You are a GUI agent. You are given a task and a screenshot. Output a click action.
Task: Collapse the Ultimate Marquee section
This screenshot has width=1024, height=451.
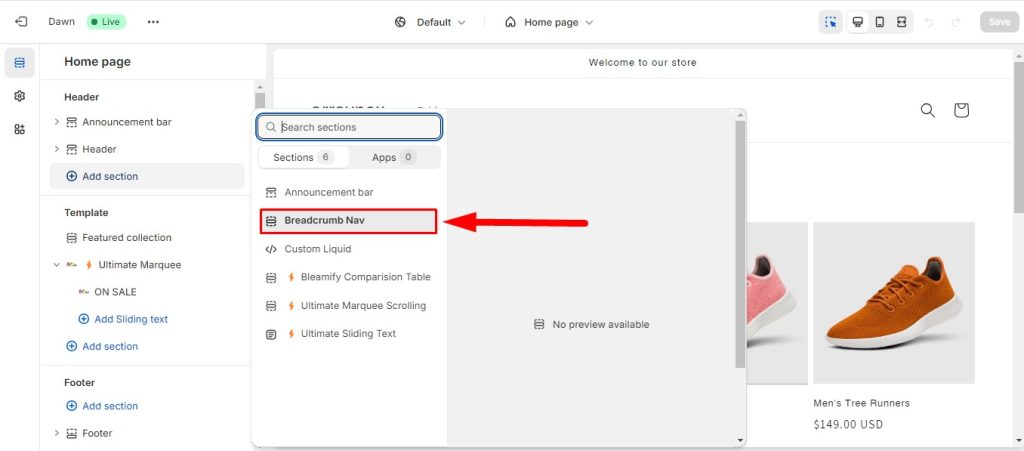click(x=57, y=265)
